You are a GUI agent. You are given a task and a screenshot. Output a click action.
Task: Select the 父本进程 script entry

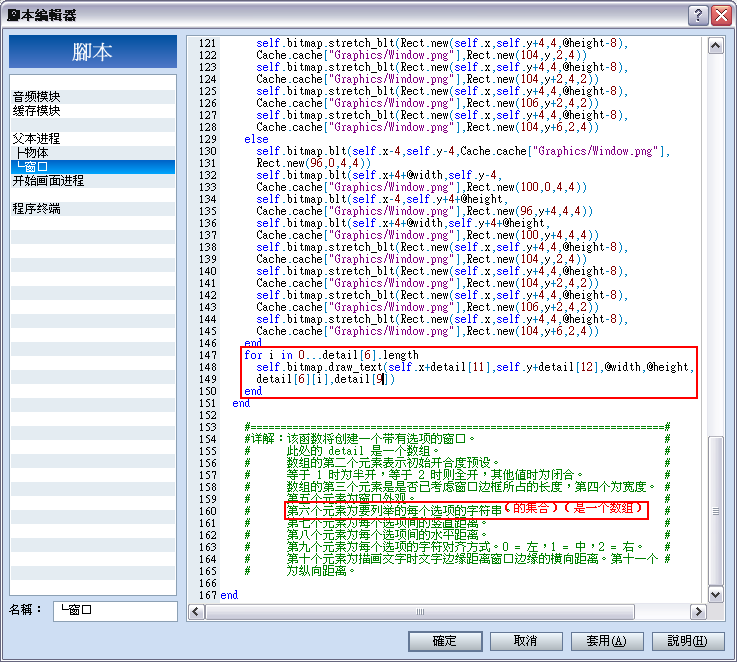[x=93, y=139]
